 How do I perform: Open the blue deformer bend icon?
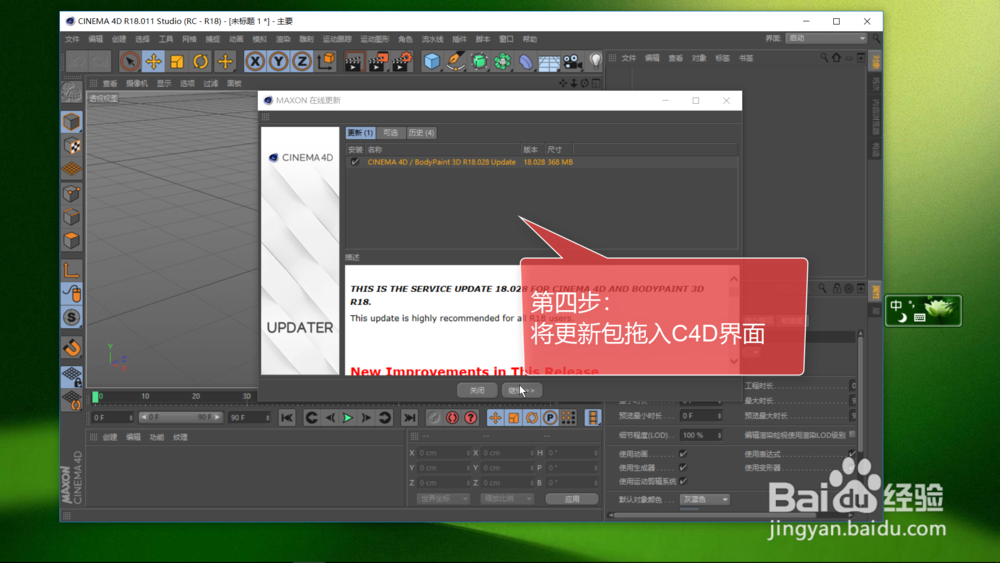(526, 62)
